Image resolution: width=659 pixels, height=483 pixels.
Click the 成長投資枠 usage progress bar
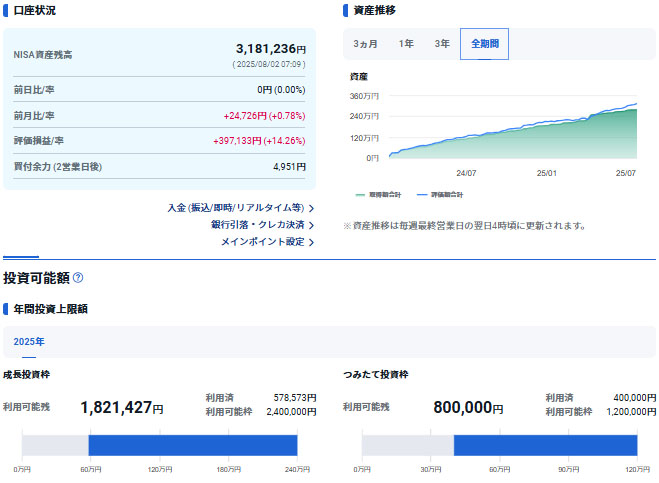coord(160,445)
